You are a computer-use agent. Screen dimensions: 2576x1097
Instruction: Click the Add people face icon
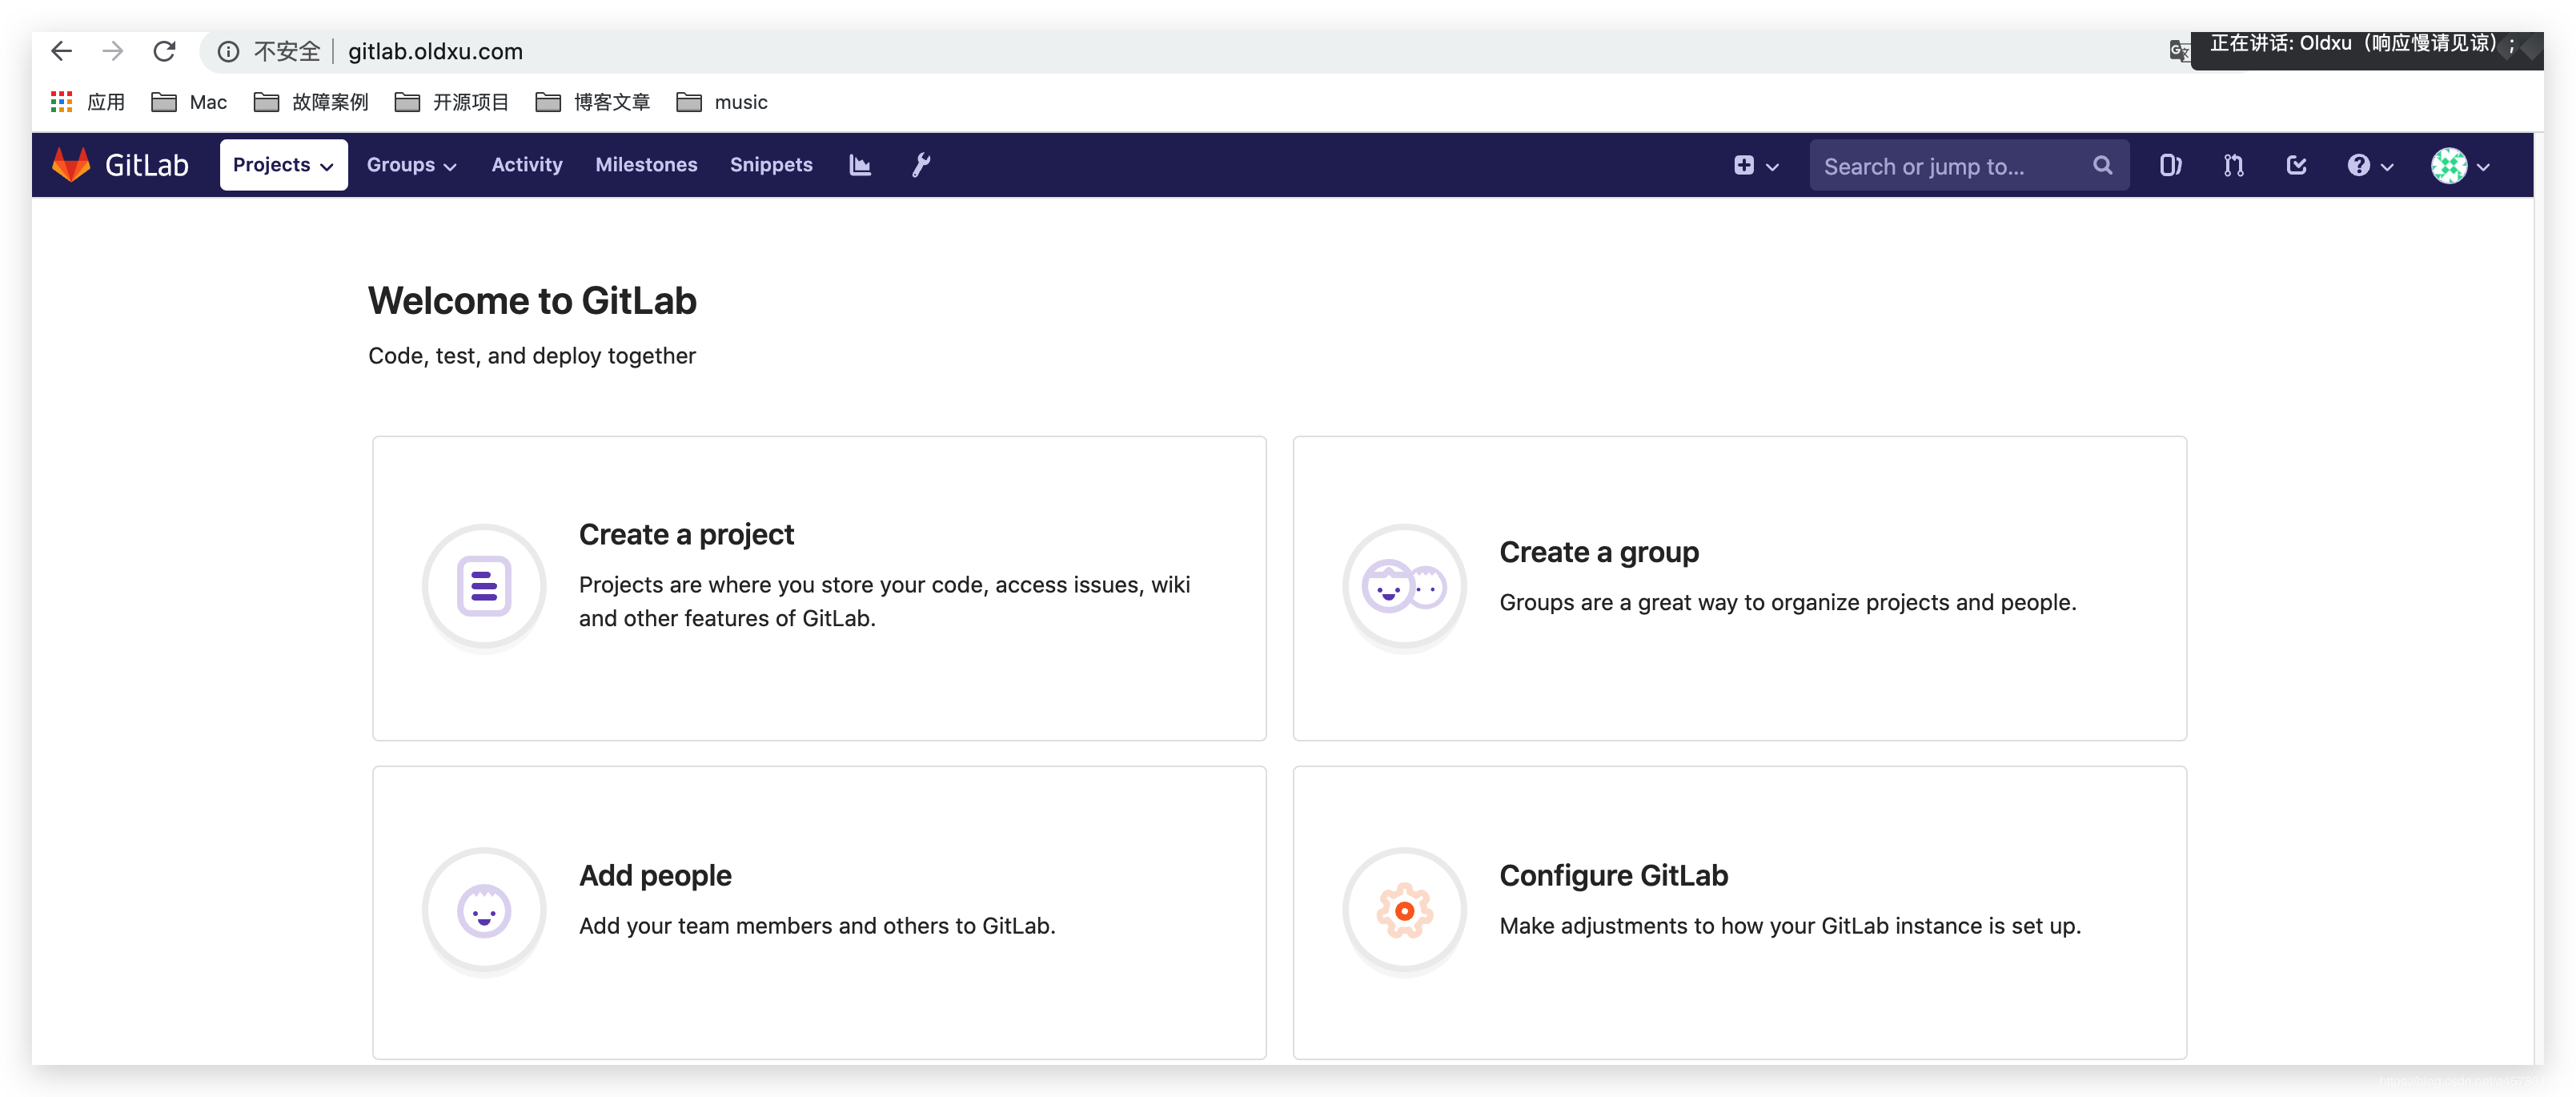[484, 911]
